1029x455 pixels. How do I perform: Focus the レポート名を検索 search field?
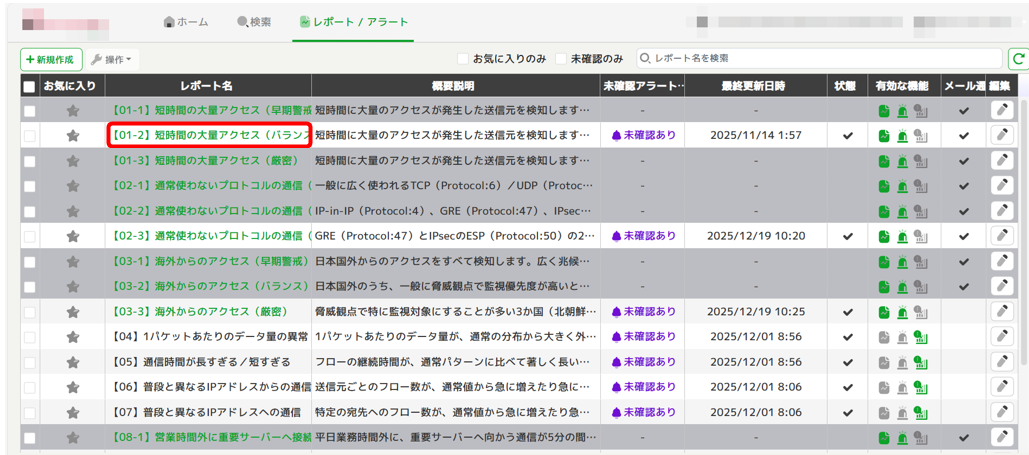tap(820, 59)
